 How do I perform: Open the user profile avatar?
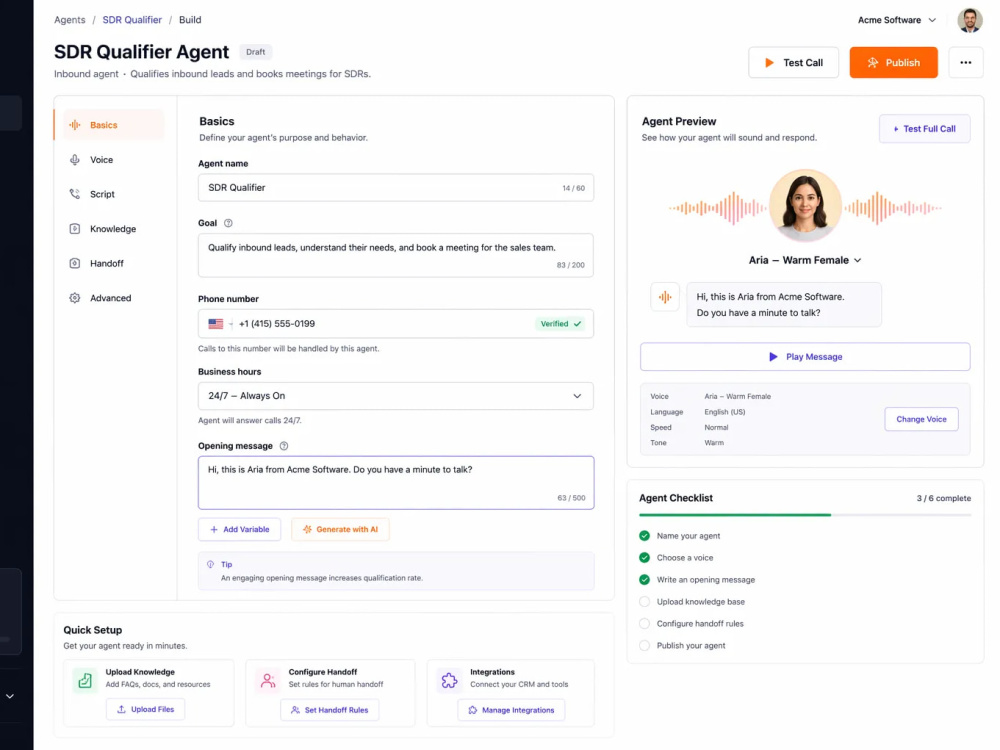point(969,20)
